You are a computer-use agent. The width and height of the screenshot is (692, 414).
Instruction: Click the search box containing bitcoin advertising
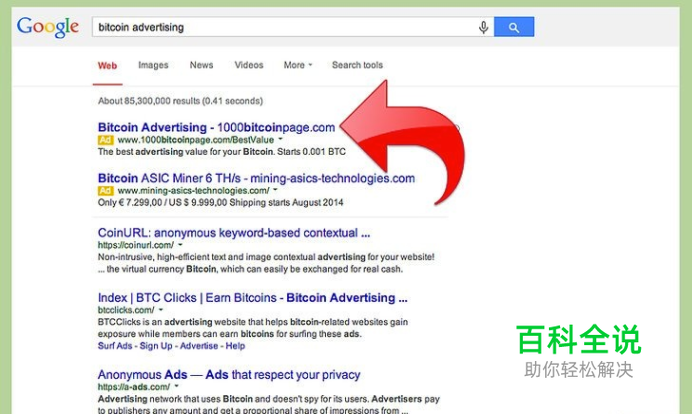point(285,27)
